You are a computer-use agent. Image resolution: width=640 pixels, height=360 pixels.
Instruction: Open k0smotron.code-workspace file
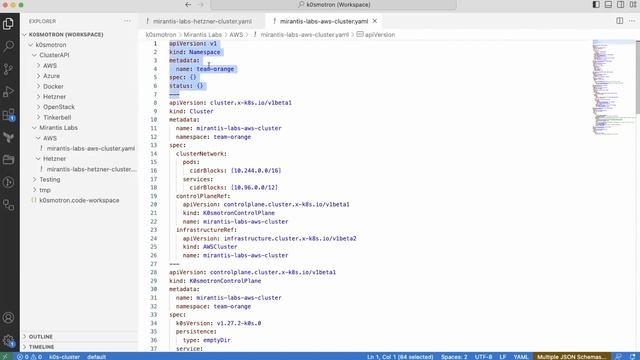pyautogui.click(x=79, y=200)
